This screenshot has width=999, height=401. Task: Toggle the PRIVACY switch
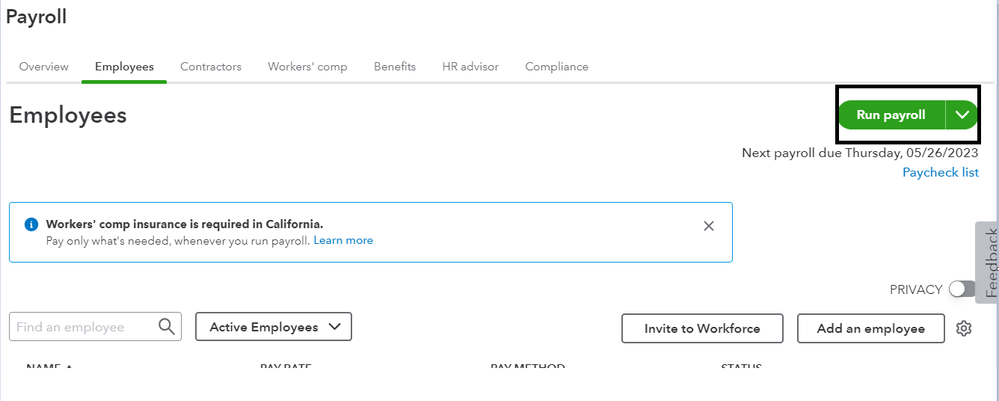coord(961,289)
